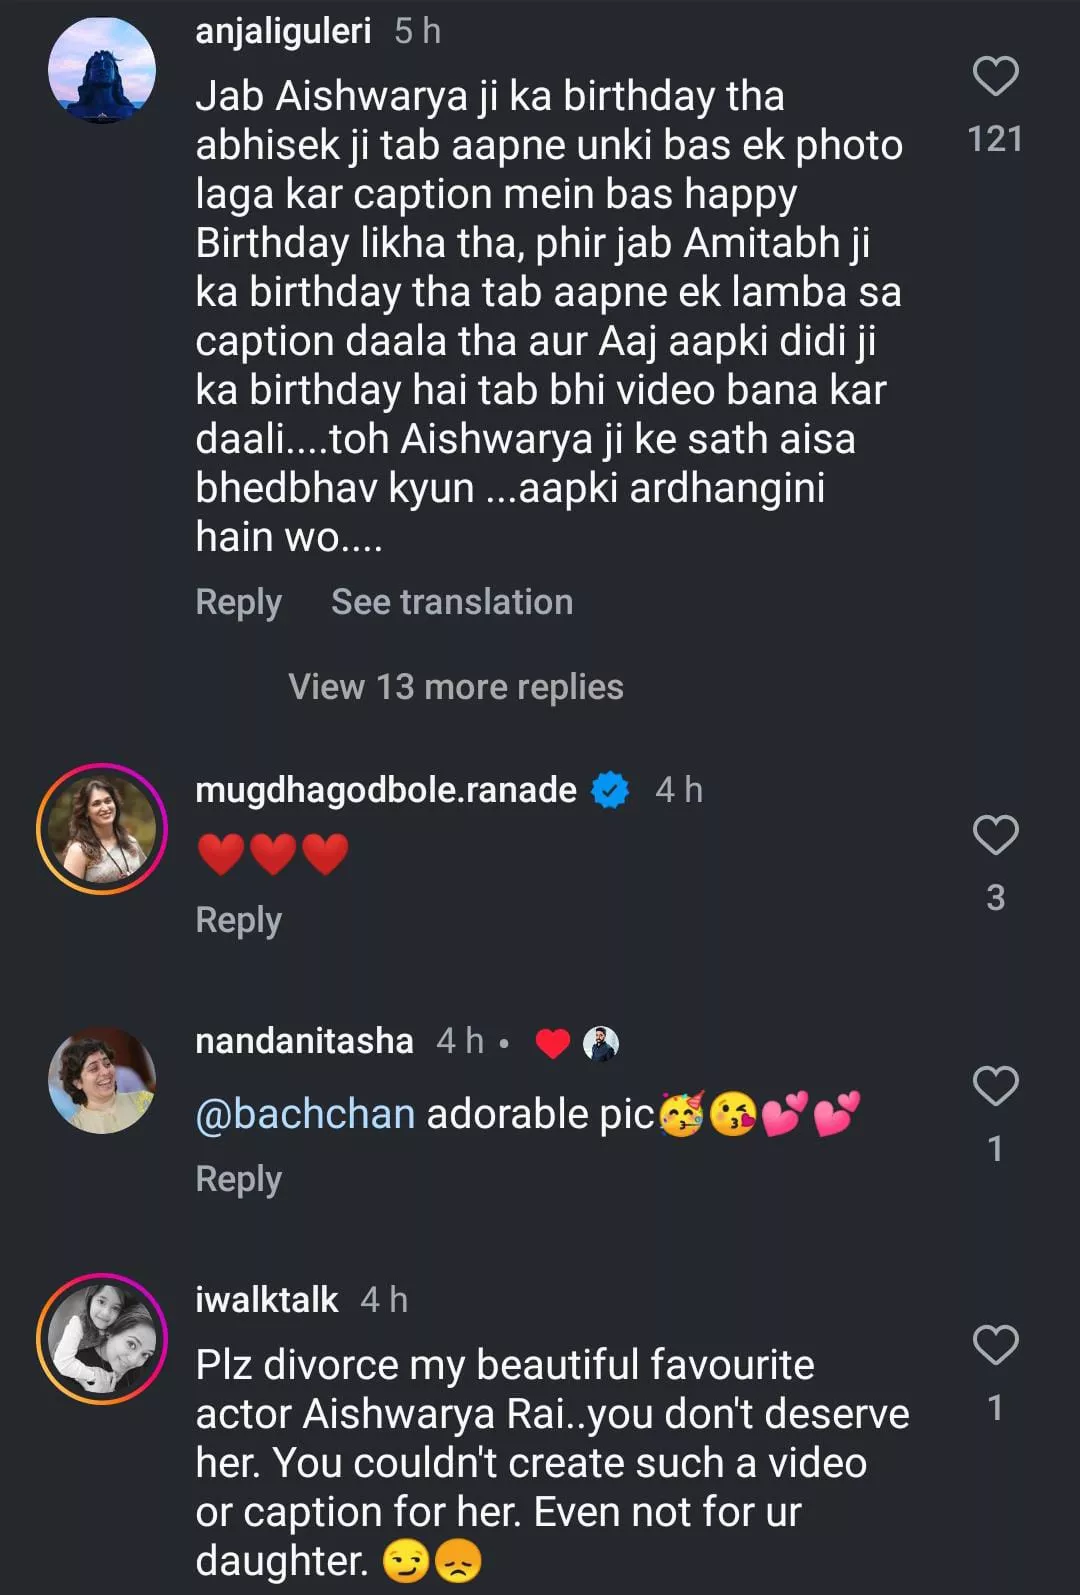Tap the iwalktalk username
The image size is (1080, 1595).
tap(267, 1300)
